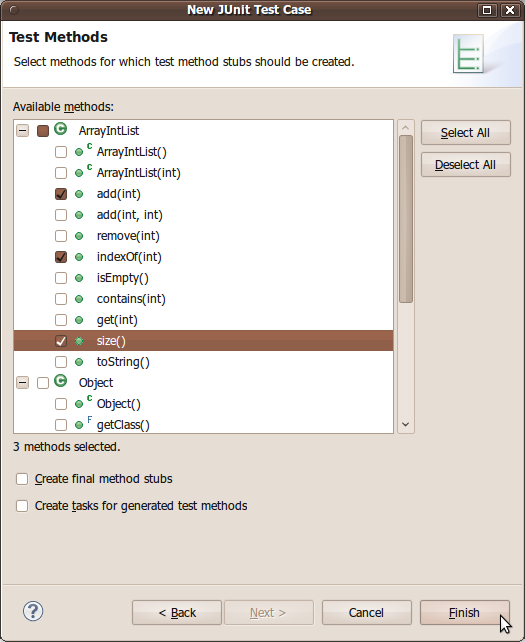
Task: Check the Object class checkbox
Action: [x=43, y=383]
